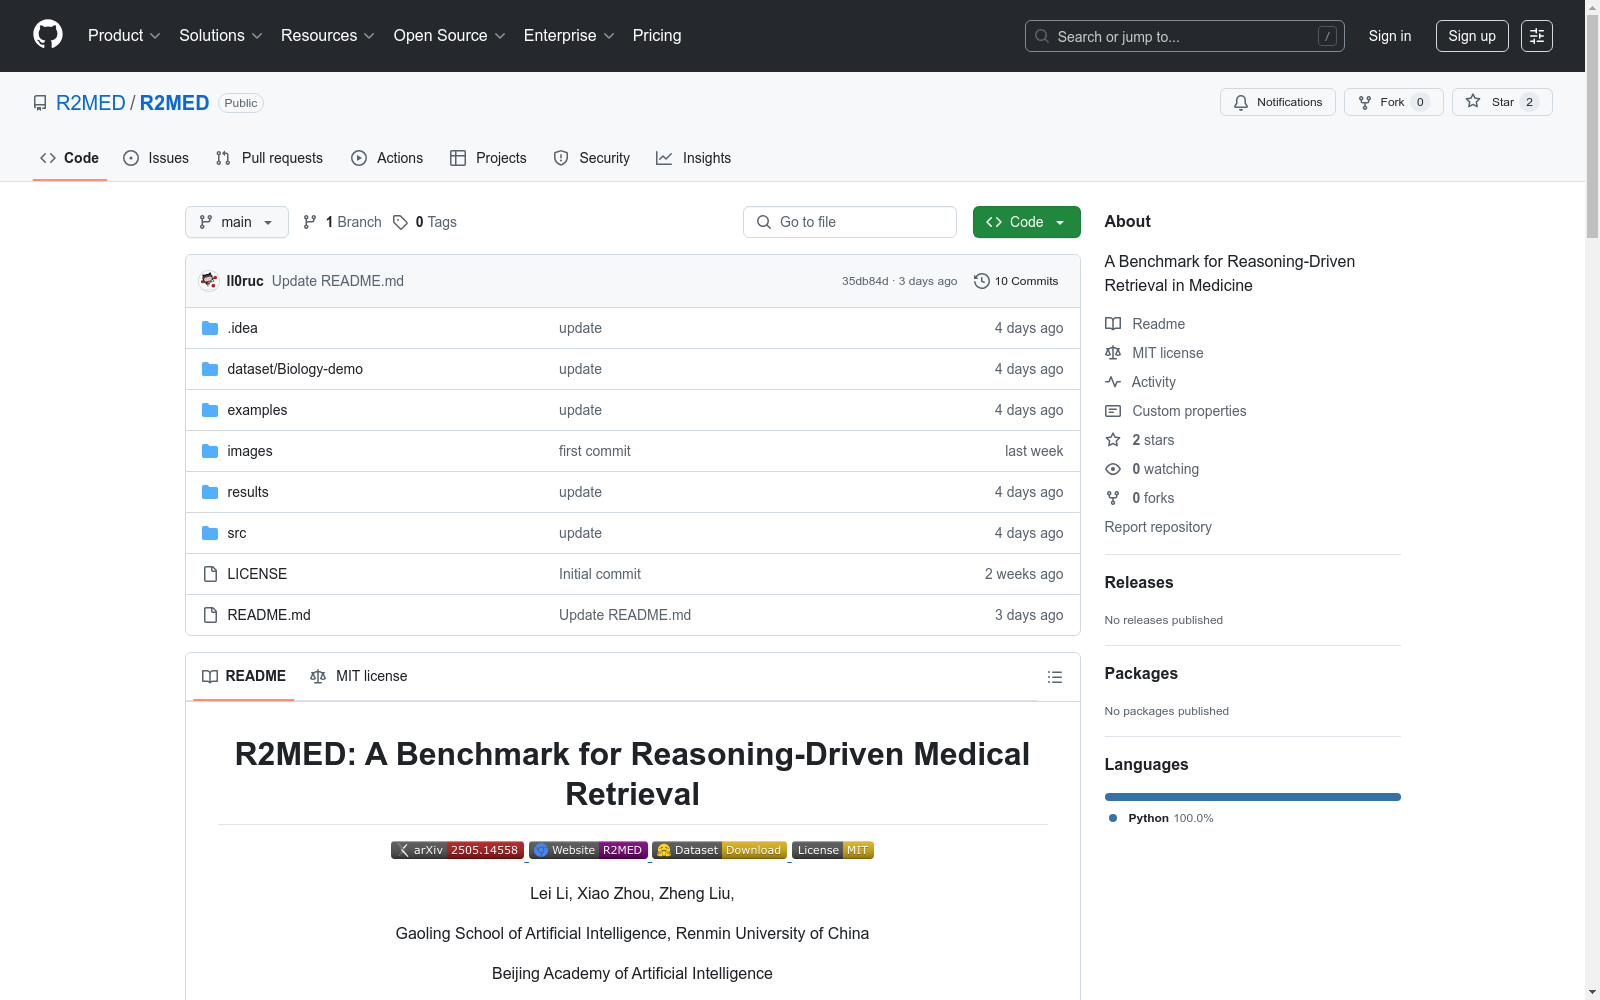Click the 0 forks link in About
The height and width of the screenshot is (1000, 1600).
coord(1153,498)
